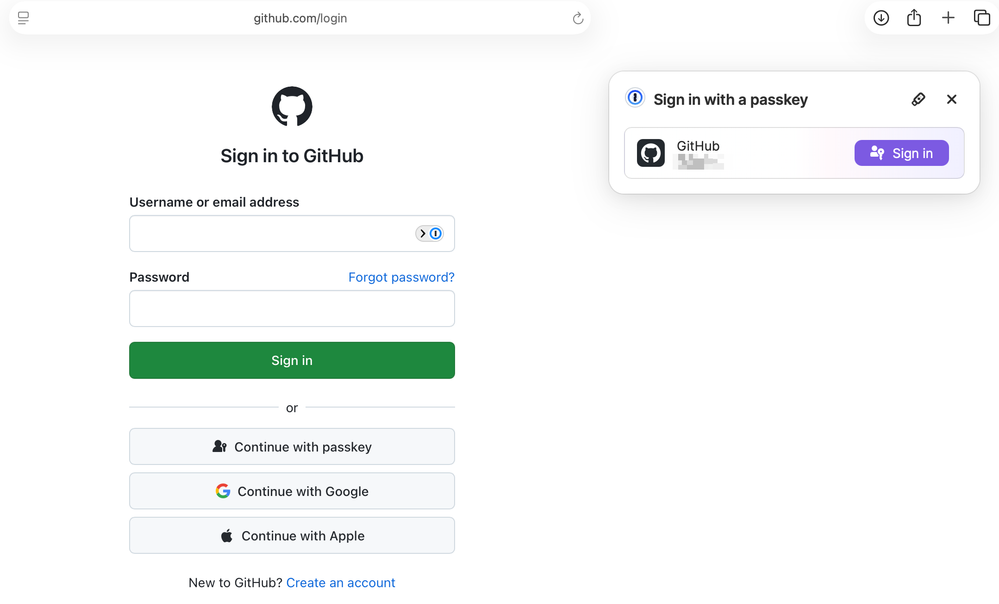Open the Forgot password? link

click(401, 277)
